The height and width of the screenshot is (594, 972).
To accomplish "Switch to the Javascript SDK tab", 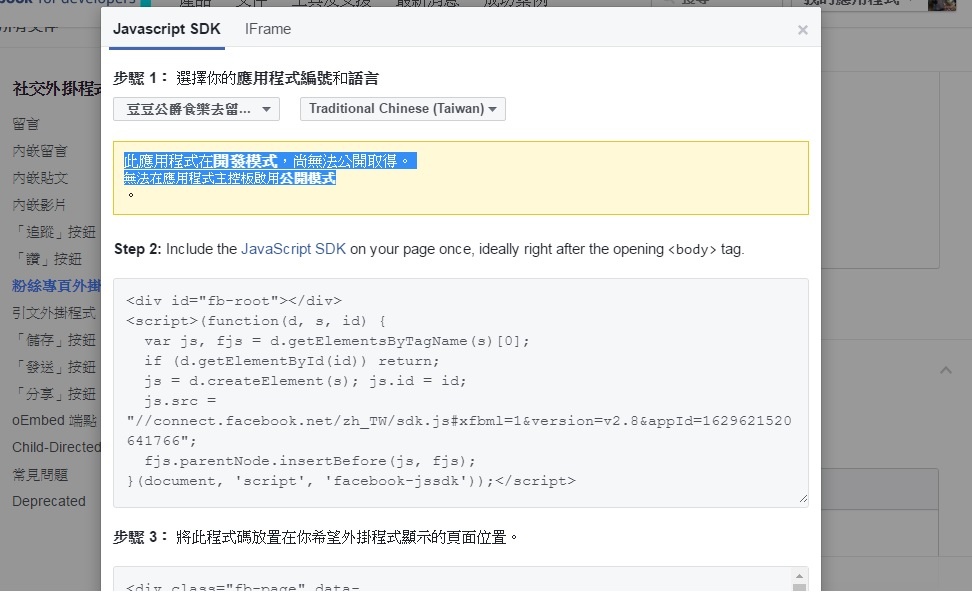I will (x=167, y=29).
